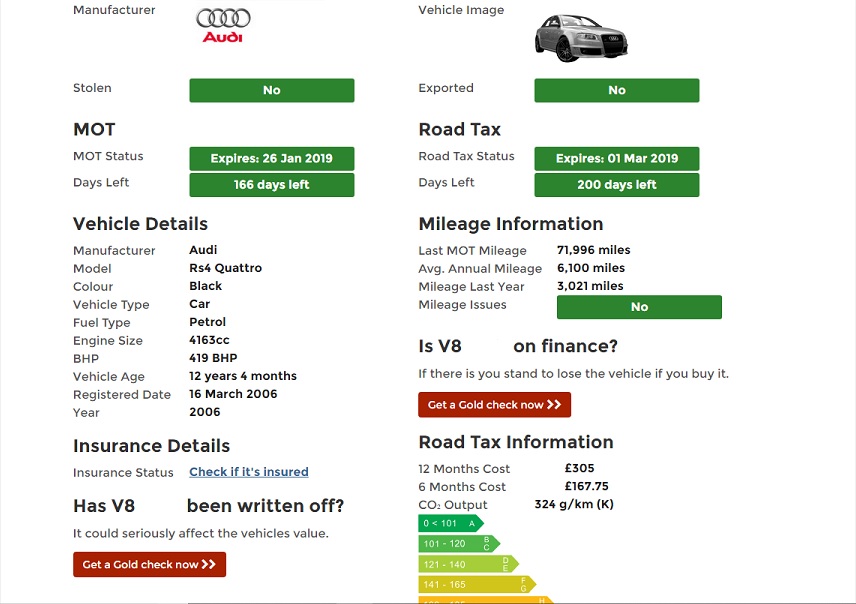856x604 pixels.
Task: Click the Road Tax 'Expires: 01 Mar 2019' badge
Action: 617,158
